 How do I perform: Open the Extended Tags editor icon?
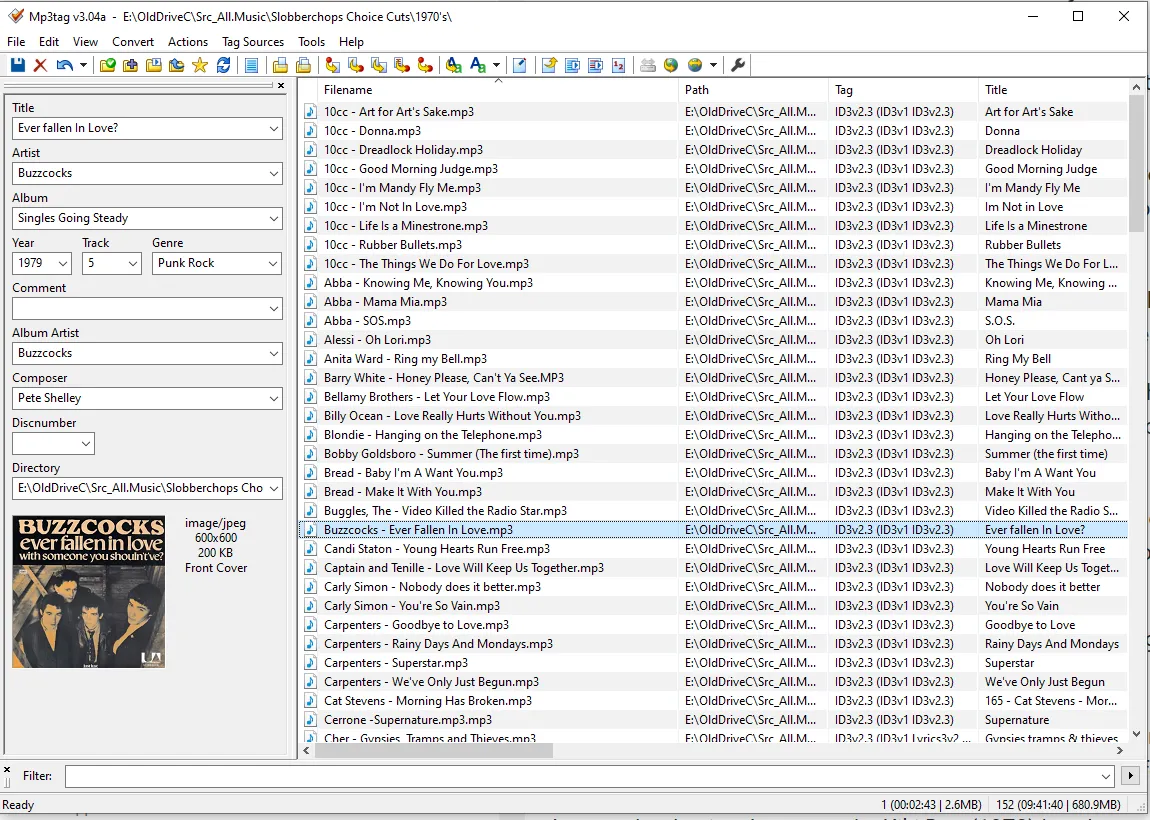click(x=519, y=65)
